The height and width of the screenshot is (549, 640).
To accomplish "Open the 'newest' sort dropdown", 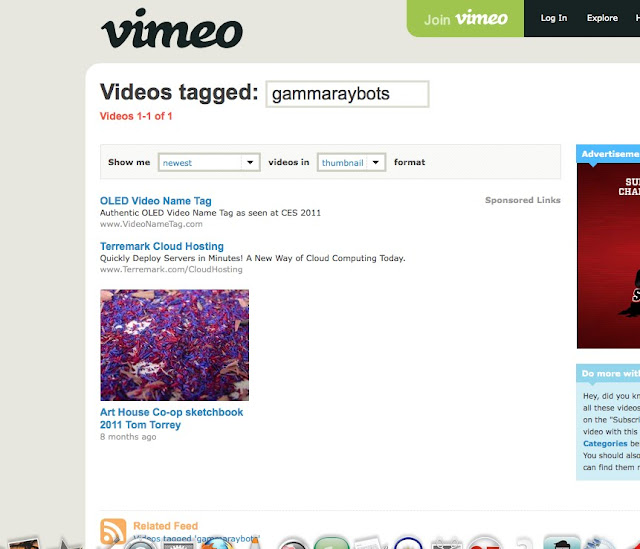I will [x=209, y=162].
